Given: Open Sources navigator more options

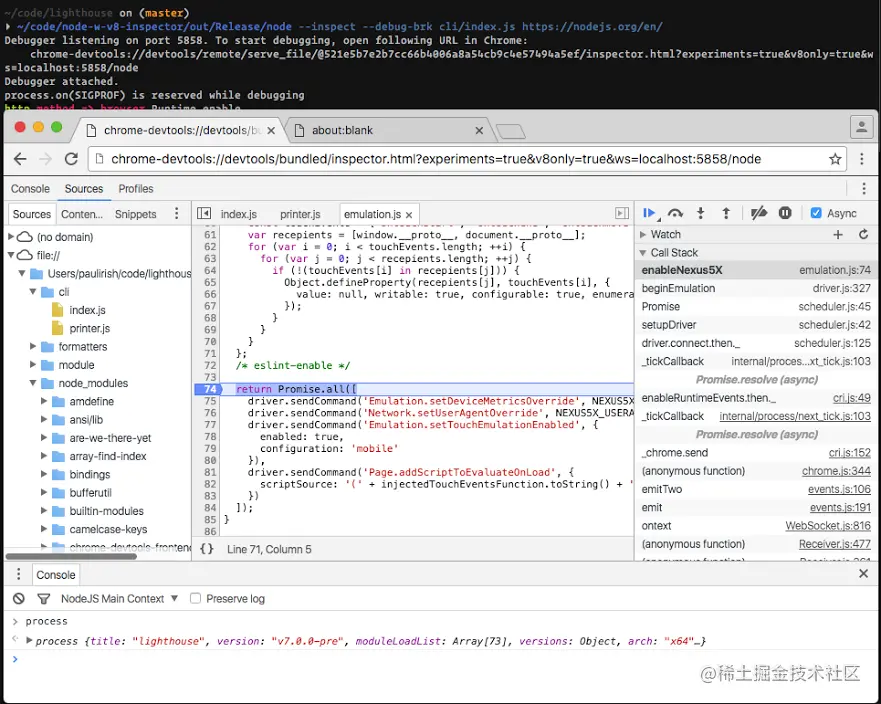Looking at the screenshot, I should [x=176, y=214].
